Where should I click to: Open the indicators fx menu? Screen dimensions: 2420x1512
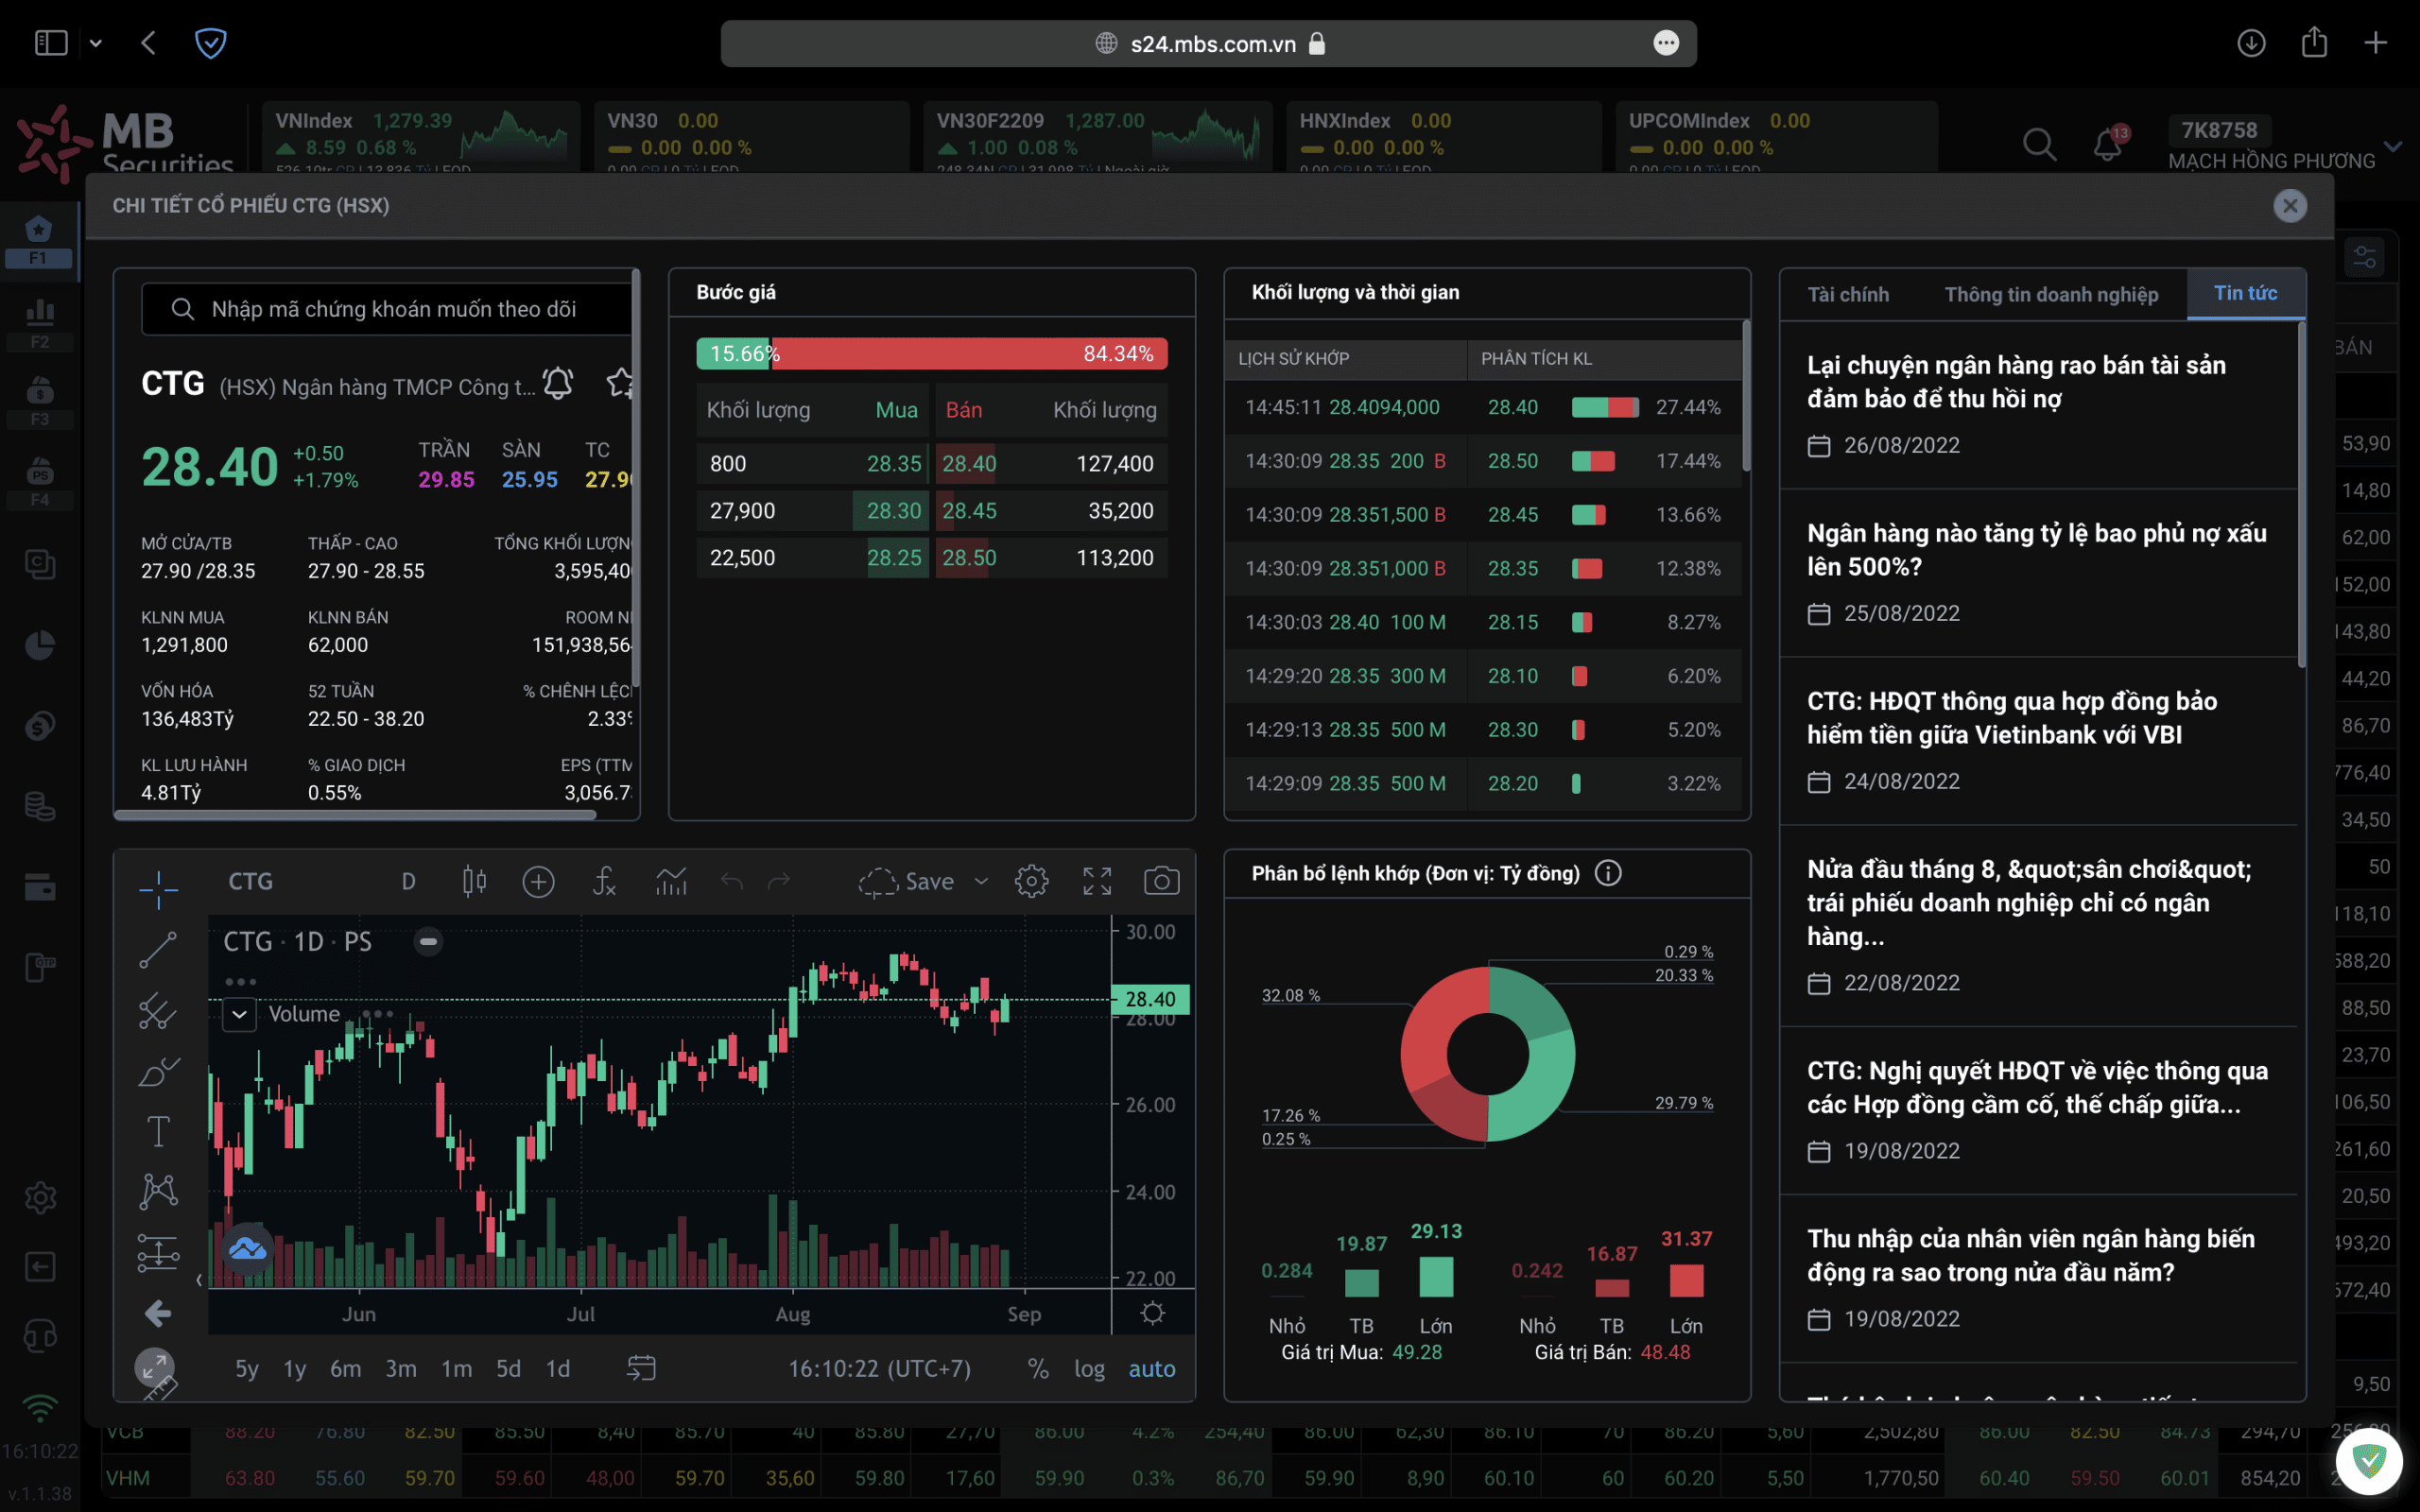(604, 881)
